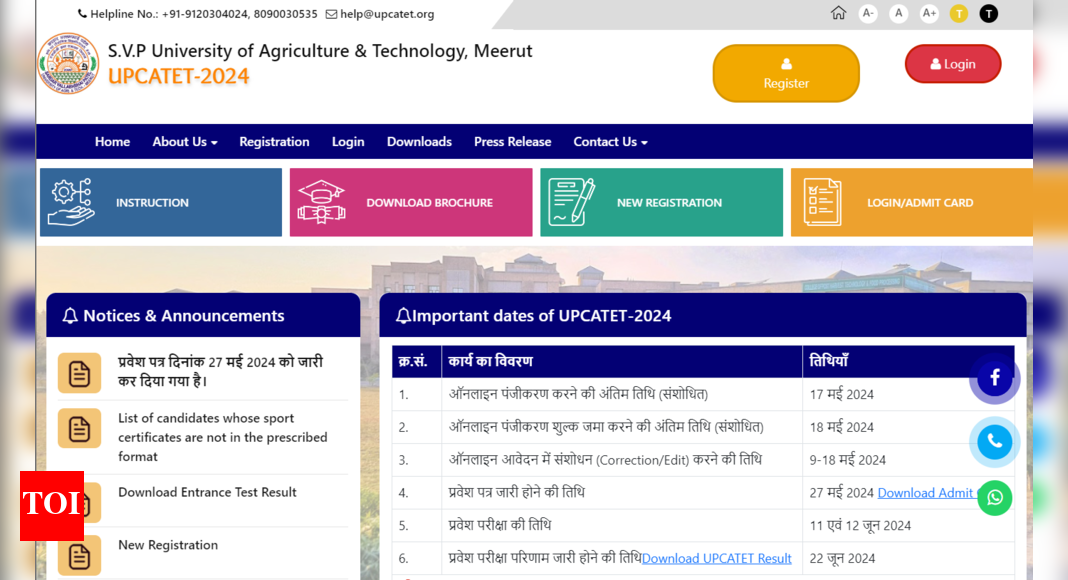Click the phone call floating icon
The width and height of the screenshot is (1068, 580).
tap(994, 442)
